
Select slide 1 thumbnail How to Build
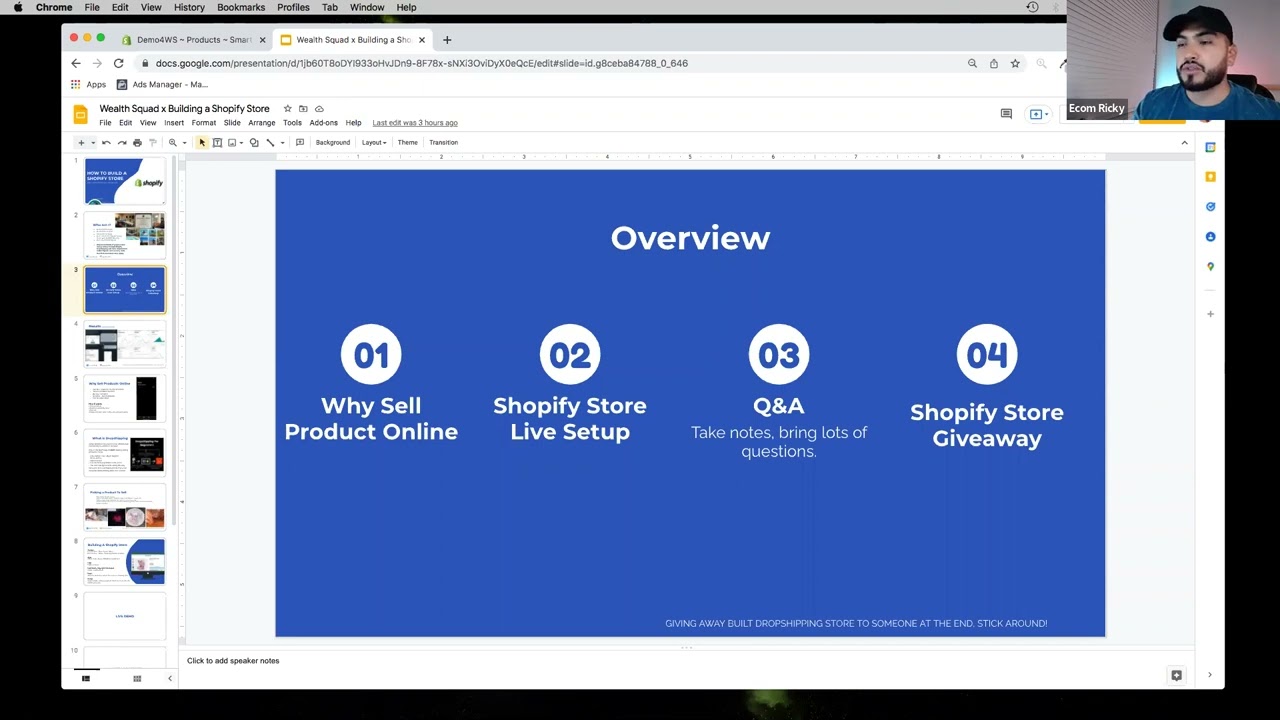125,181
